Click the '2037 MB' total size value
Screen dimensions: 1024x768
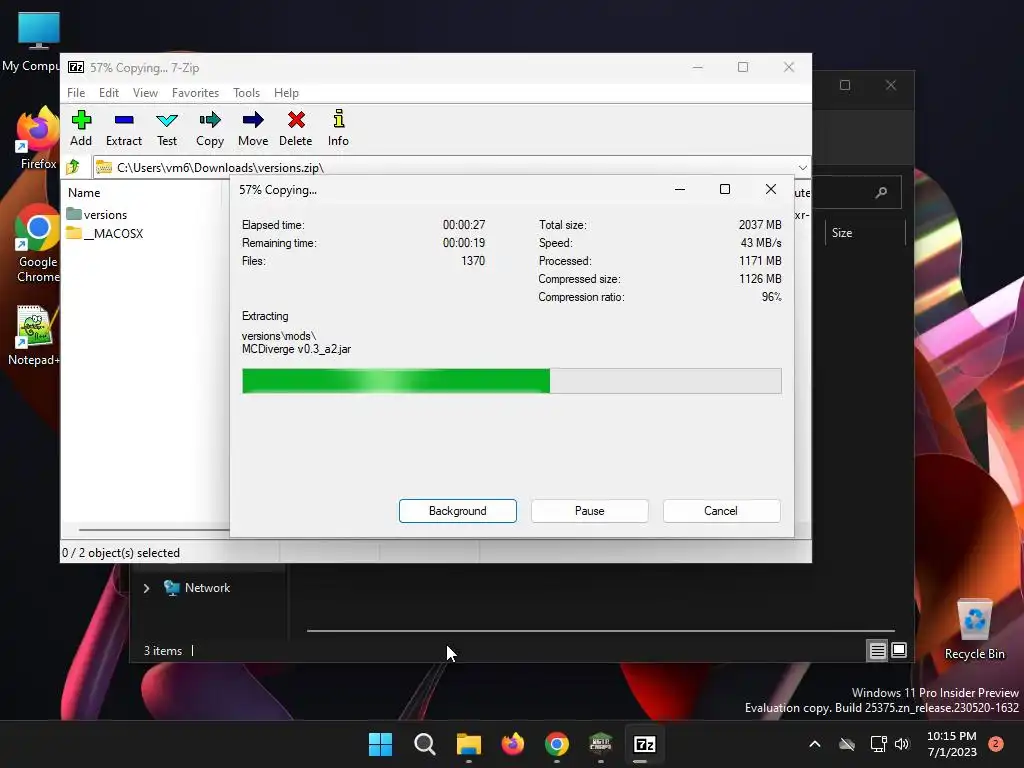(760, 225)
